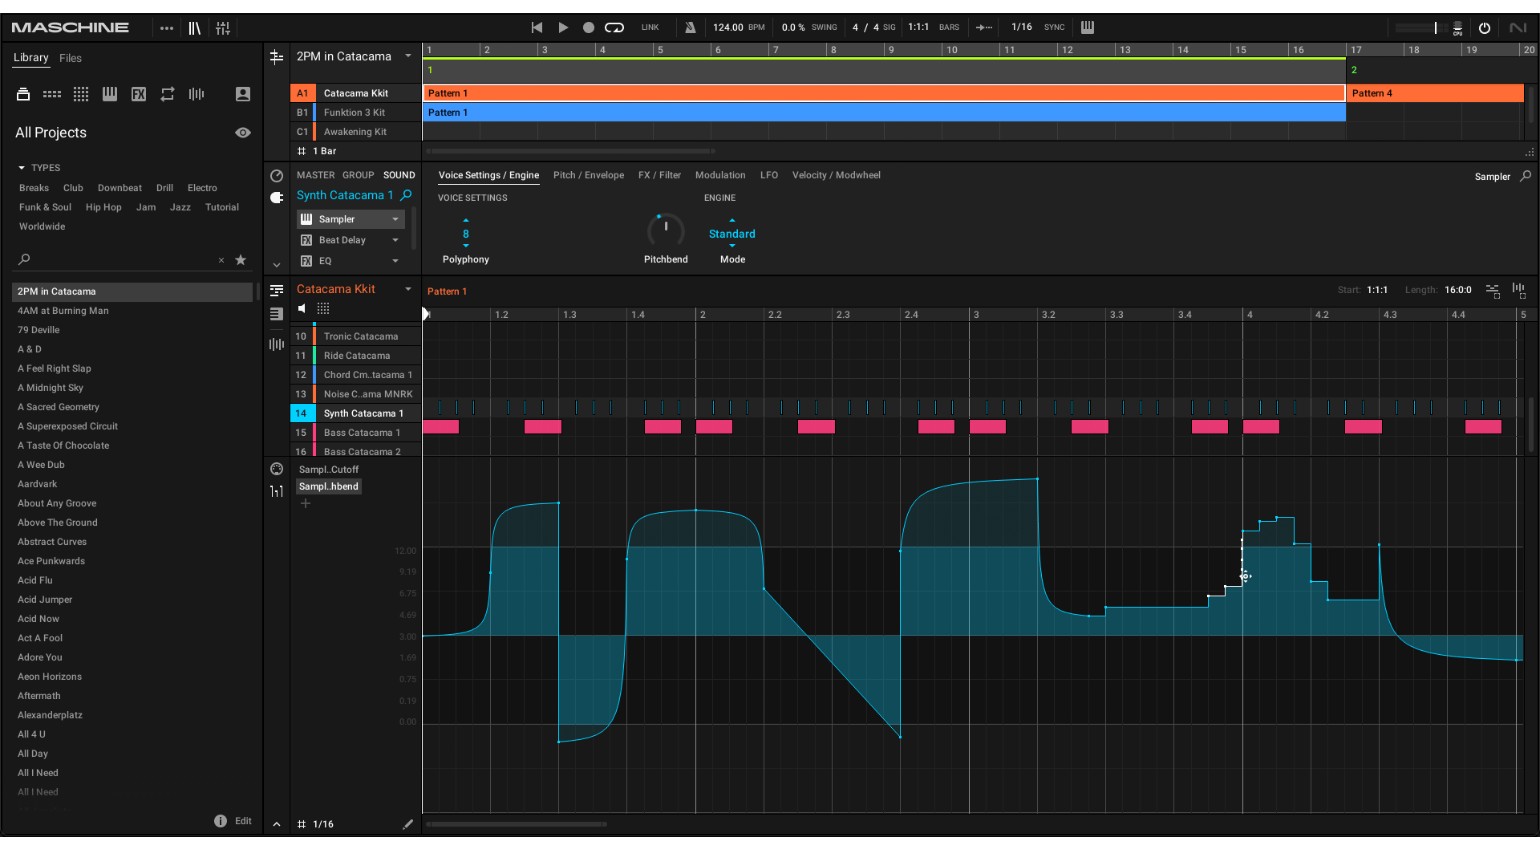Select the Bass Catacama 1 sound slot
Screen dimensions: 1540x850
pos(363,432)
